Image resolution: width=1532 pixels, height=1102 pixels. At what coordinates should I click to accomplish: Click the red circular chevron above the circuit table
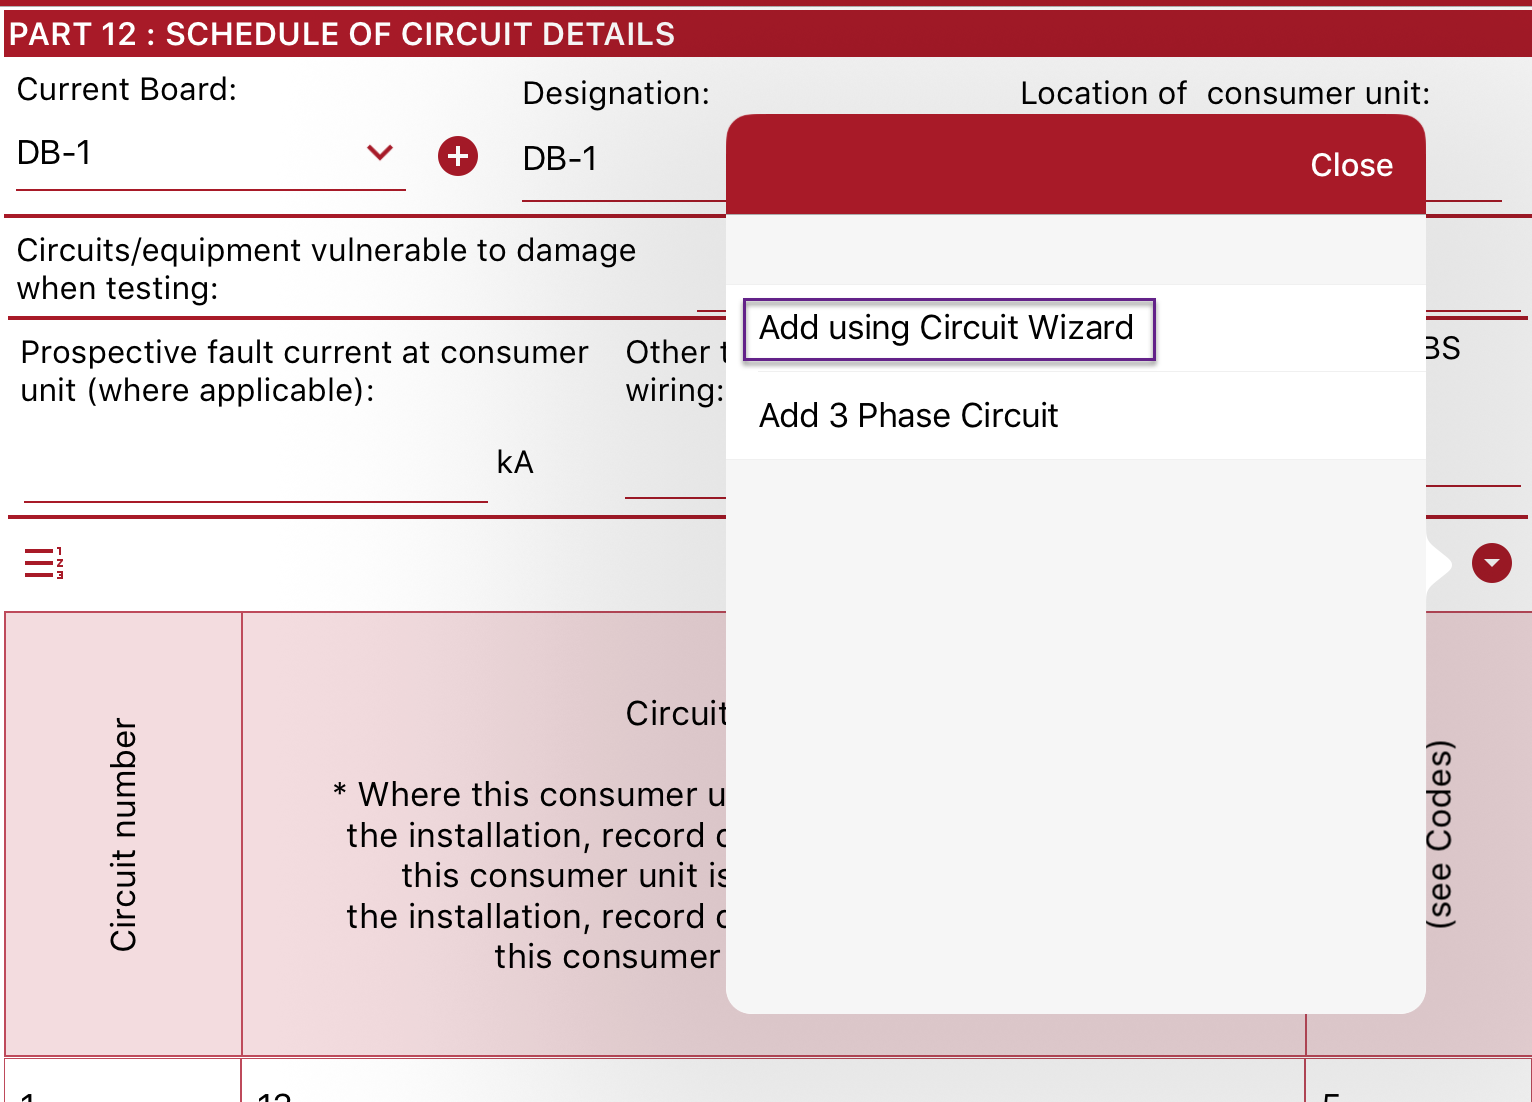1491,563
